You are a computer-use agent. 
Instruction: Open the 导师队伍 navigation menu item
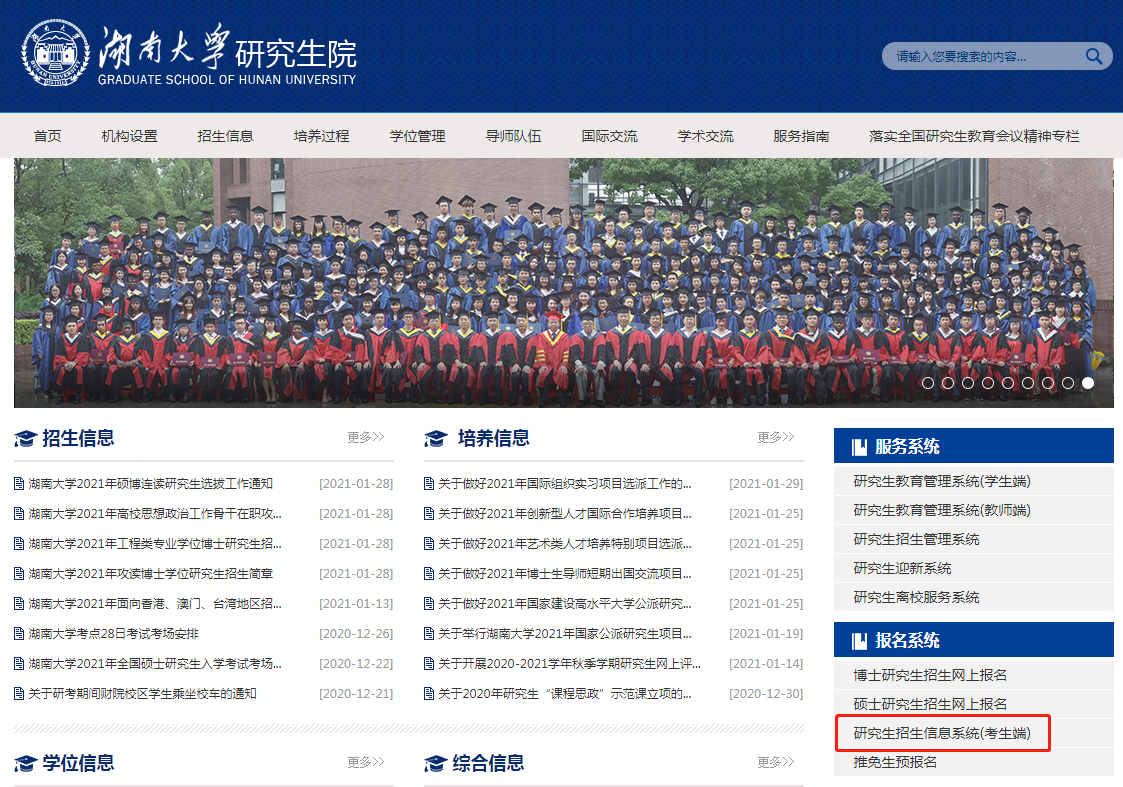[x=513, y=136]
